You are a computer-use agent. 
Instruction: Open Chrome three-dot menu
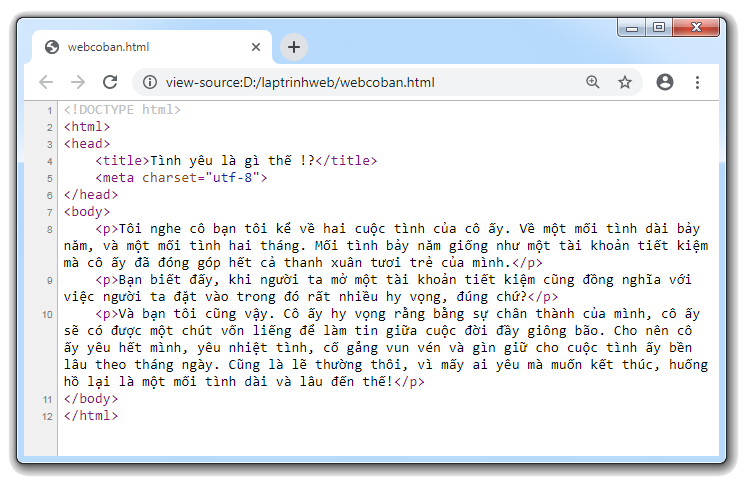(698, 82)
